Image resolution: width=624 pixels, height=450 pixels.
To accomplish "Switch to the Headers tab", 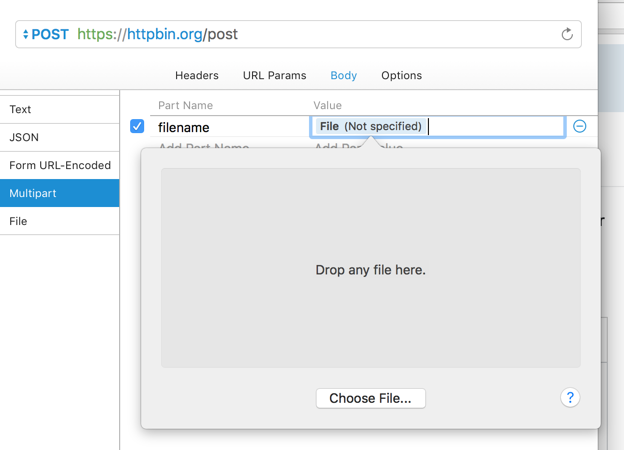I will pyautogui.click(x=196, y=75).
